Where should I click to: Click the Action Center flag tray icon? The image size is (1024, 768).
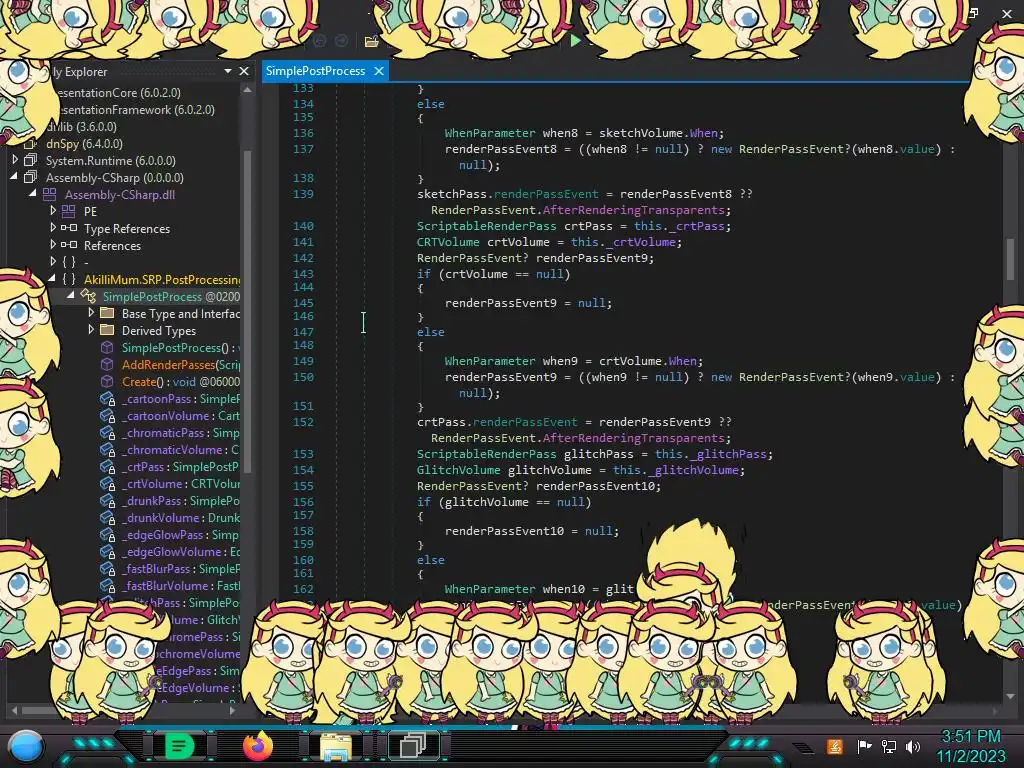[865, 746]
